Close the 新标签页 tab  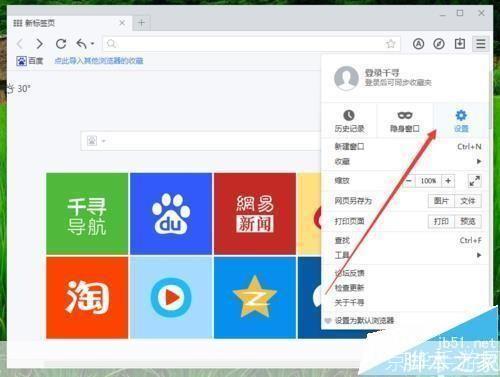click(122, 23)
